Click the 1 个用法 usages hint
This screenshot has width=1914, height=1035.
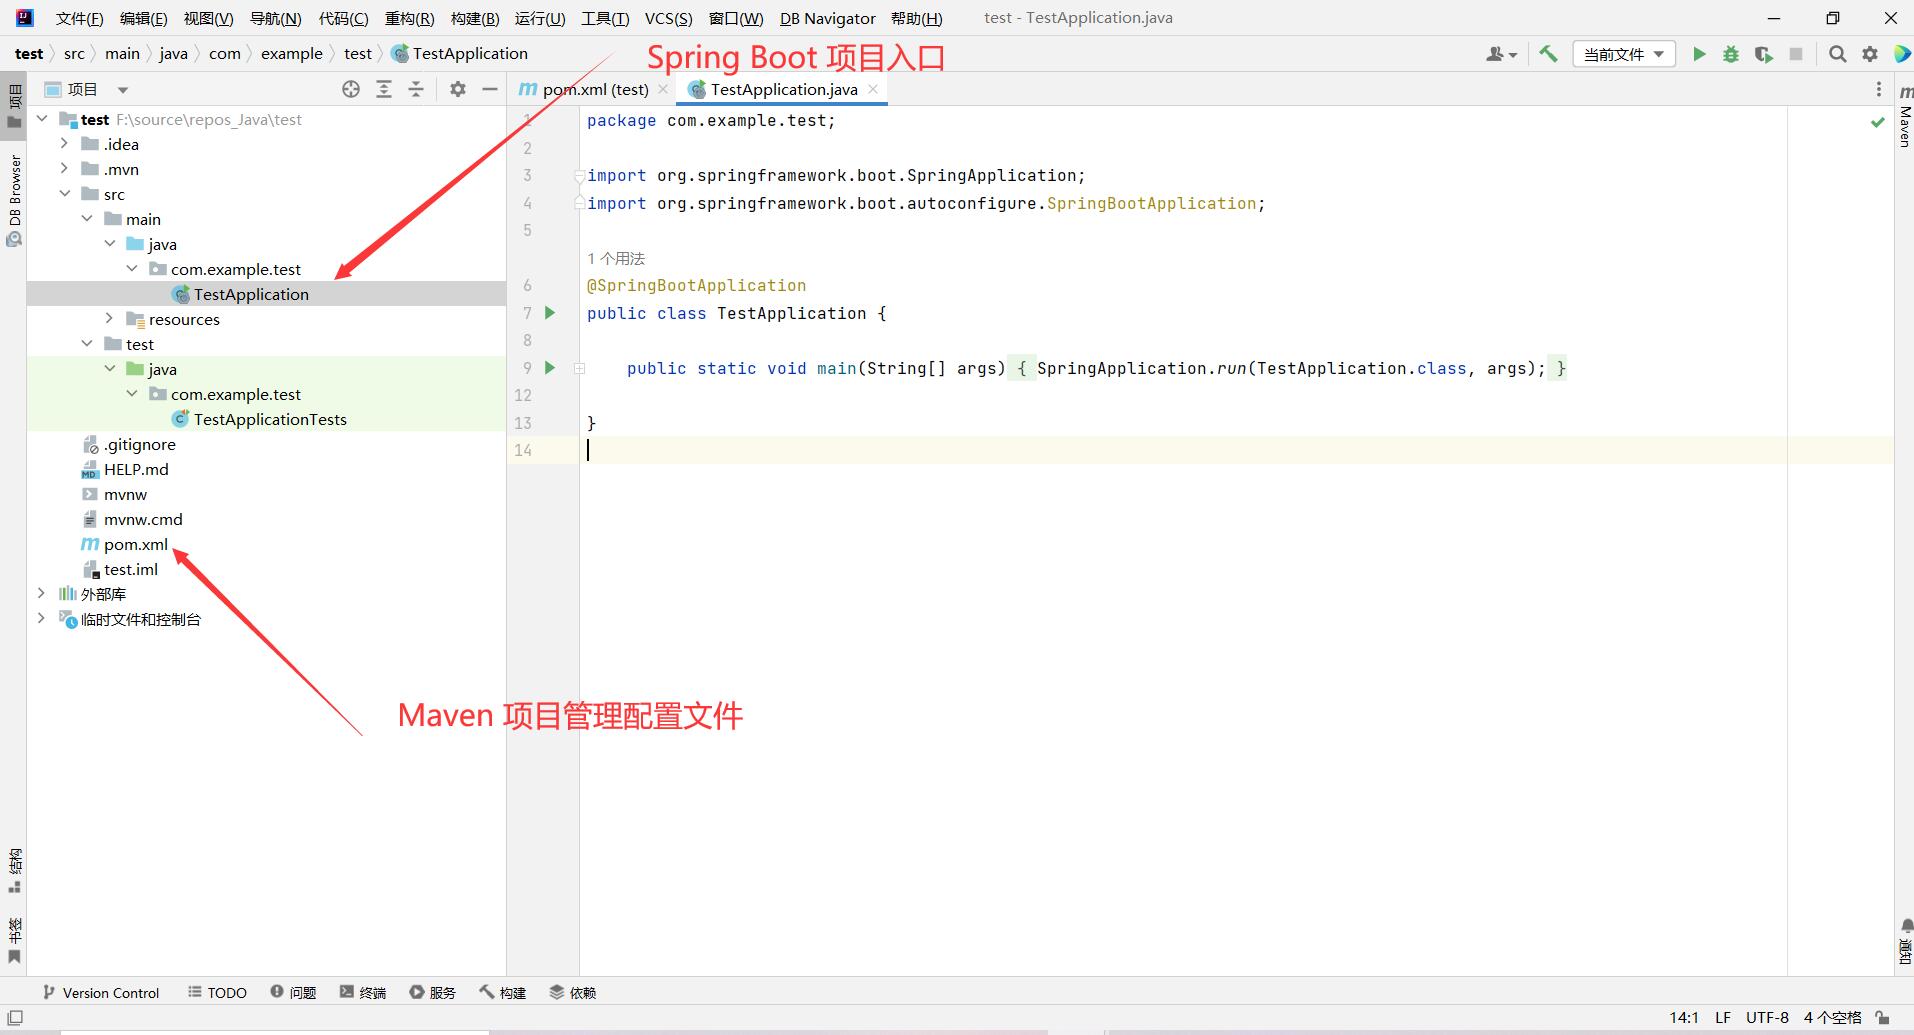tap(616, 258)
